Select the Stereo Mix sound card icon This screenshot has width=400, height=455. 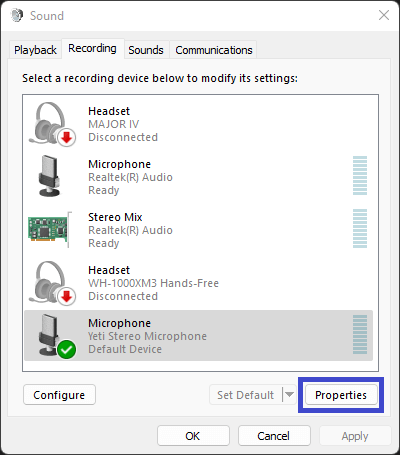click(x=49, y=229)
